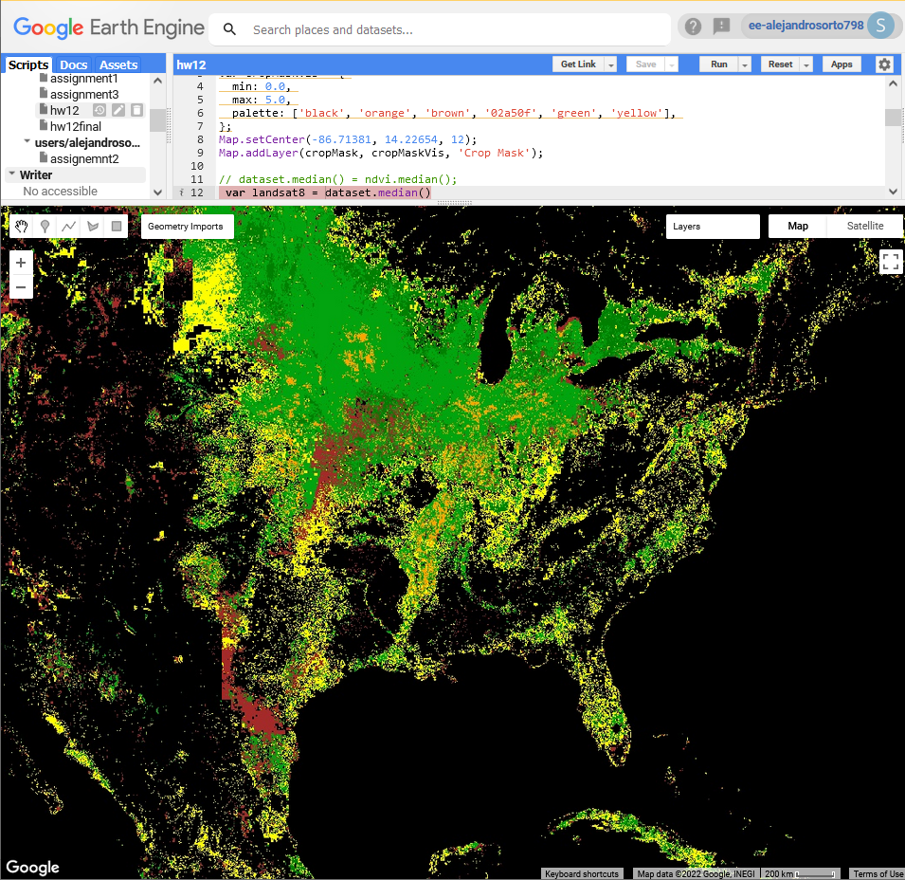The height and width of the screenshot is (880, 905).
Task: Activate the draw line tool
Action: pyautogui.click(x=69, y=227)
